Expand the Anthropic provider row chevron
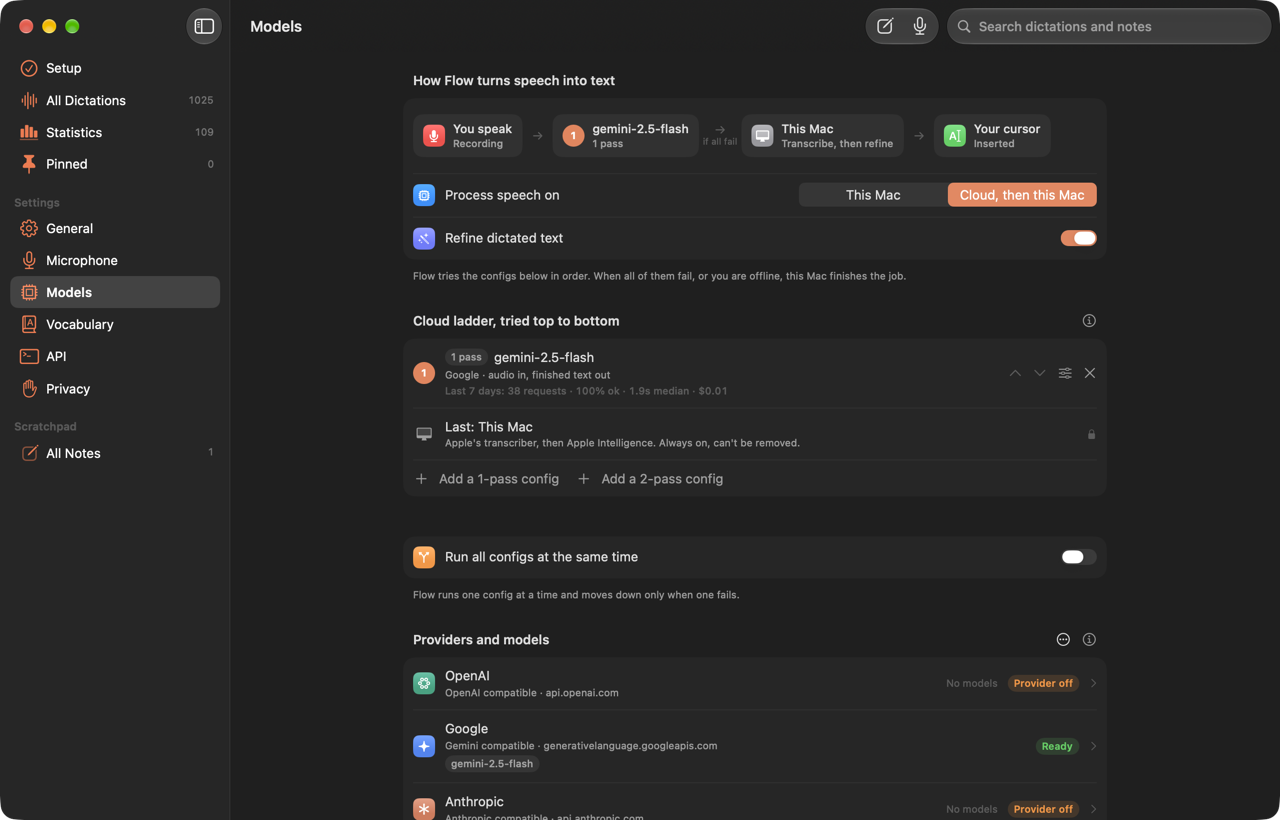The height and width of the screenshot is (820, 1280). click(x=1093, y=809)
